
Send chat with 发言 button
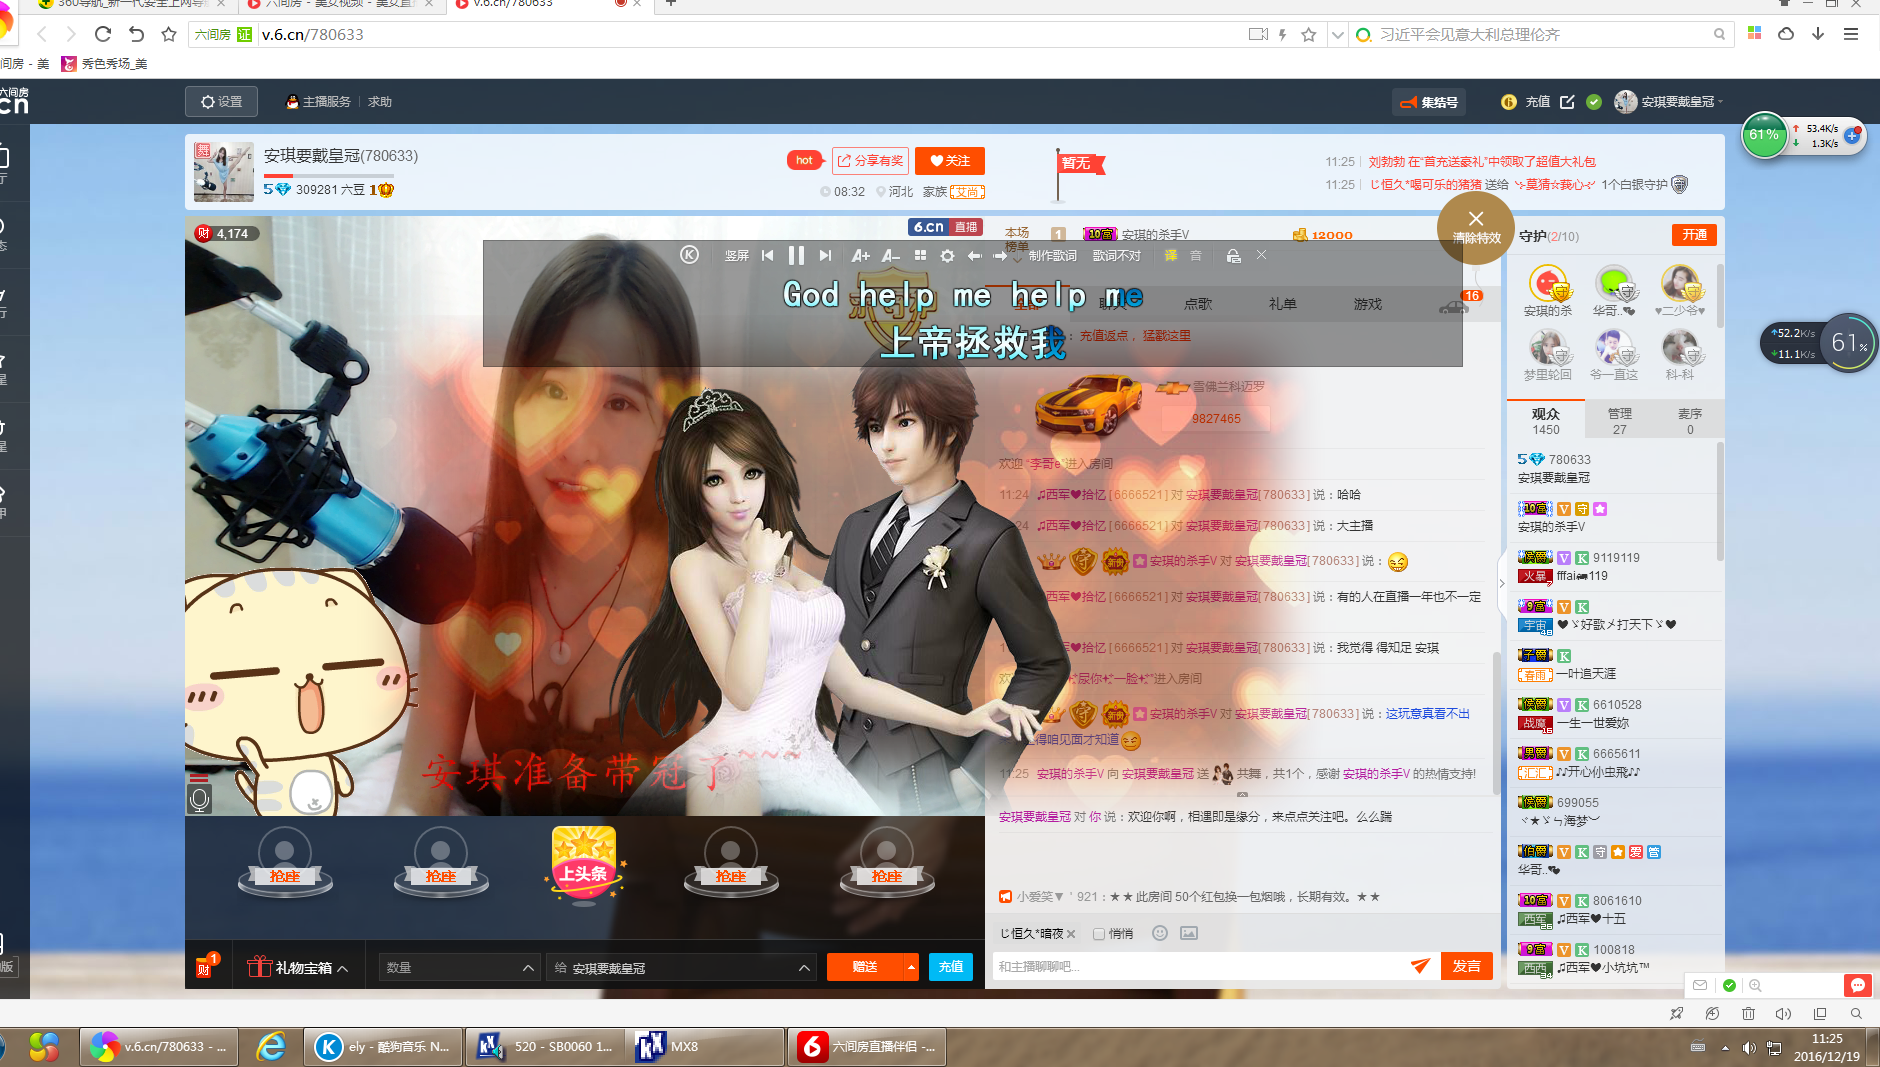1467,966
